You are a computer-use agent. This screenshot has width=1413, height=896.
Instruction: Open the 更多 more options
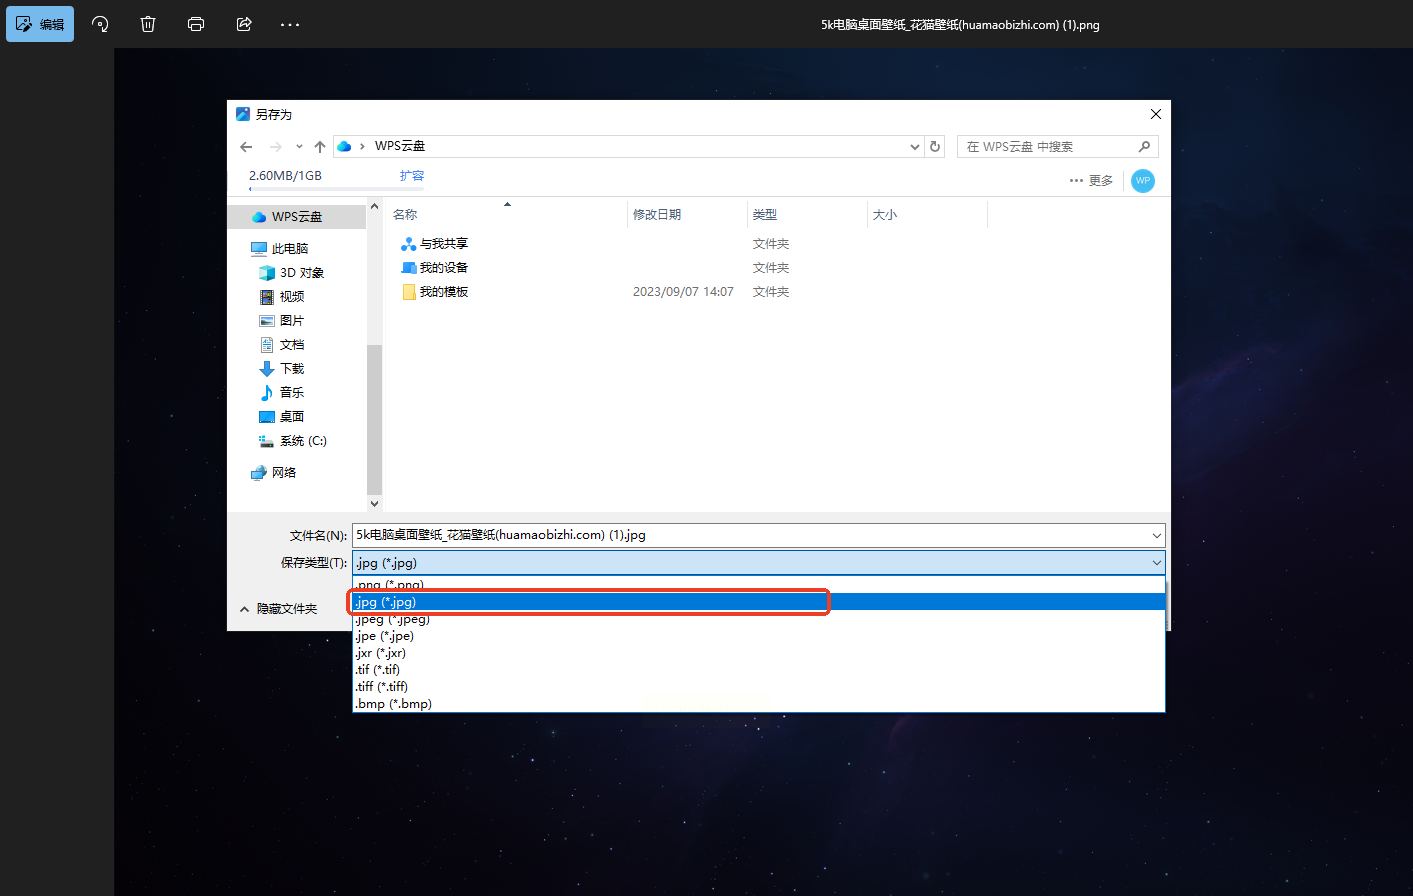1091,180
